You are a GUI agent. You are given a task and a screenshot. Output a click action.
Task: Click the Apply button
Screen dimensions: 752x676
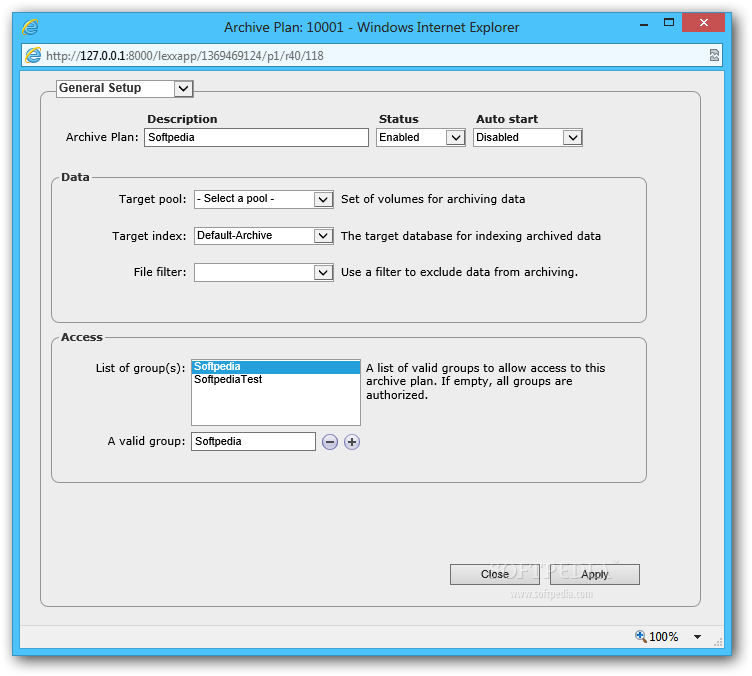595,574
